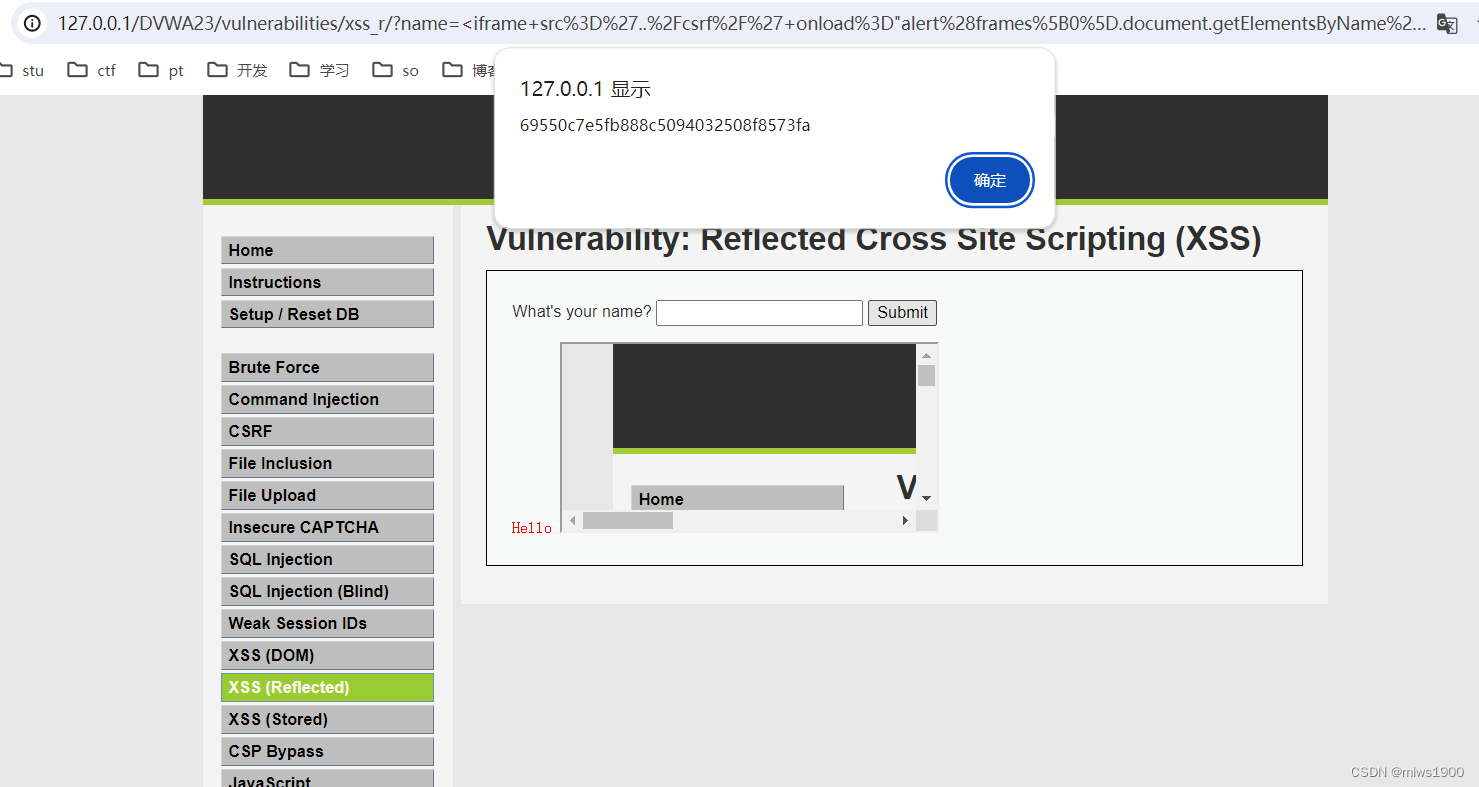
Task: Click the alert title 127.0.0.1 显示
Action: point(585,89)
